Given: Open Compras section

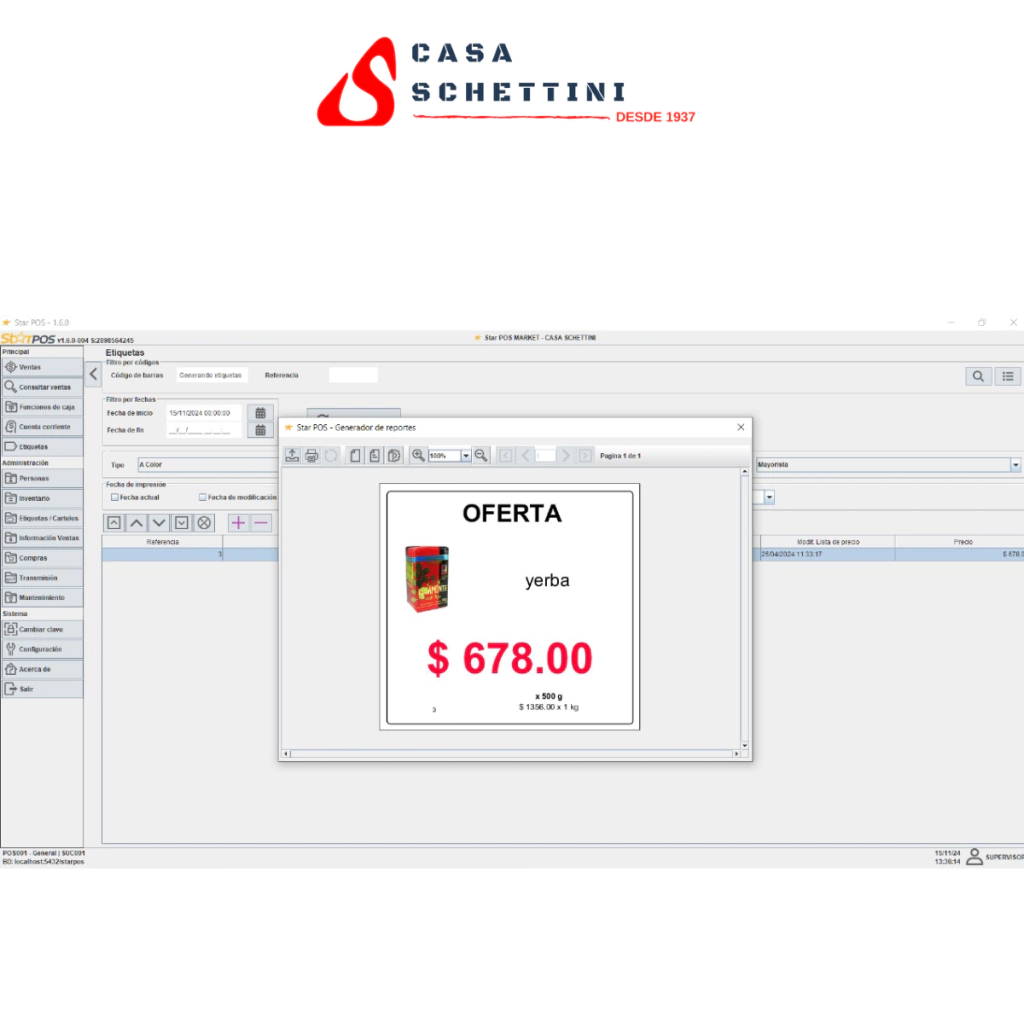Looking at the screenshot, I should point(42,558).
